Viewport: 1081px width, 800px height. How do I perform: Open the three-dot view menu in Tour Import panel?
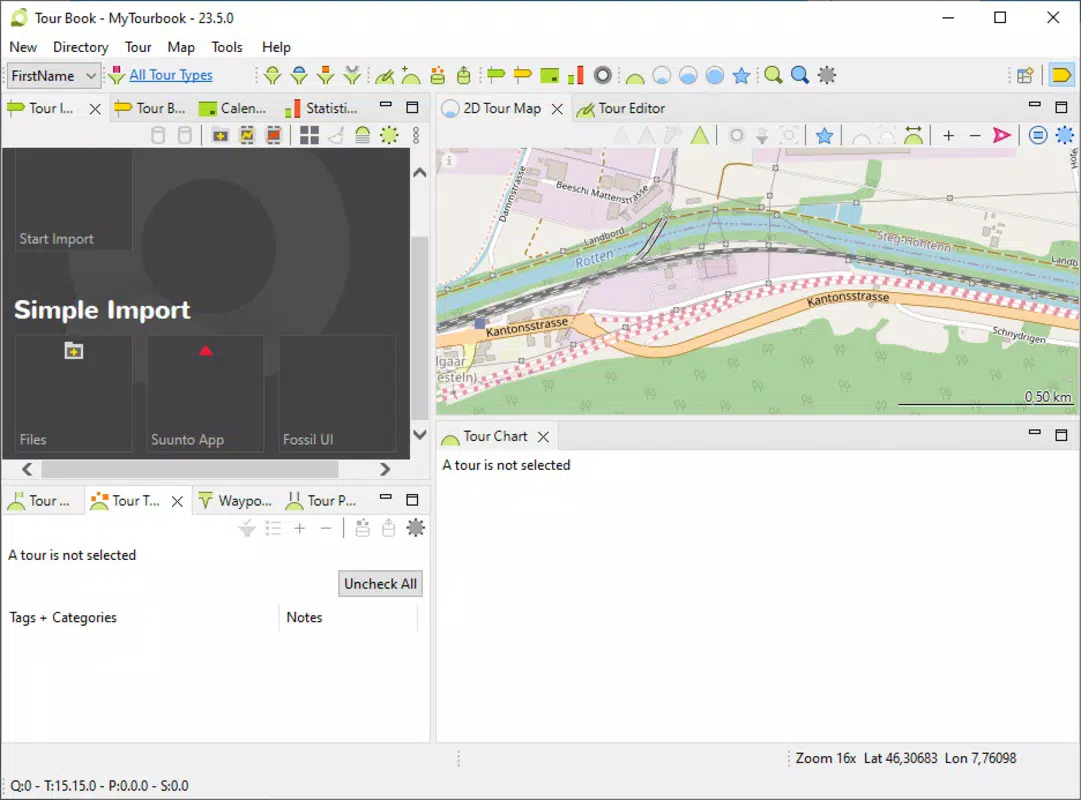(416, 135)
